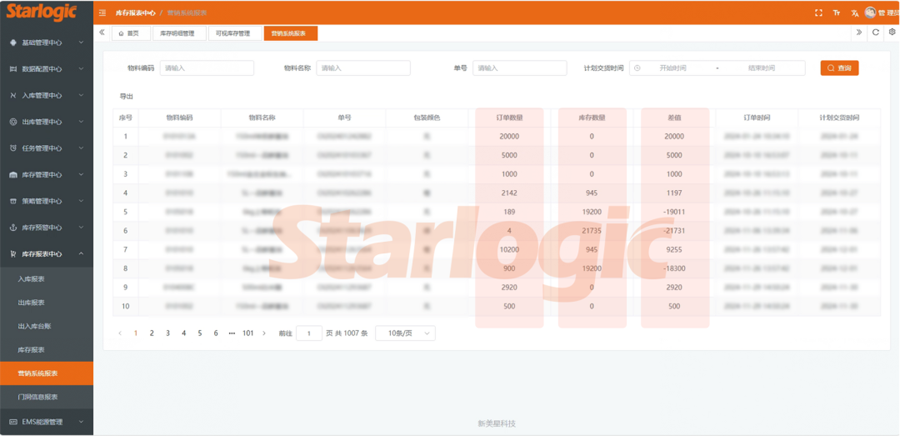Click the 库存报表中心 breadcrumb
The height and width of the screenshot is (436, 900).
pos(135,13)
